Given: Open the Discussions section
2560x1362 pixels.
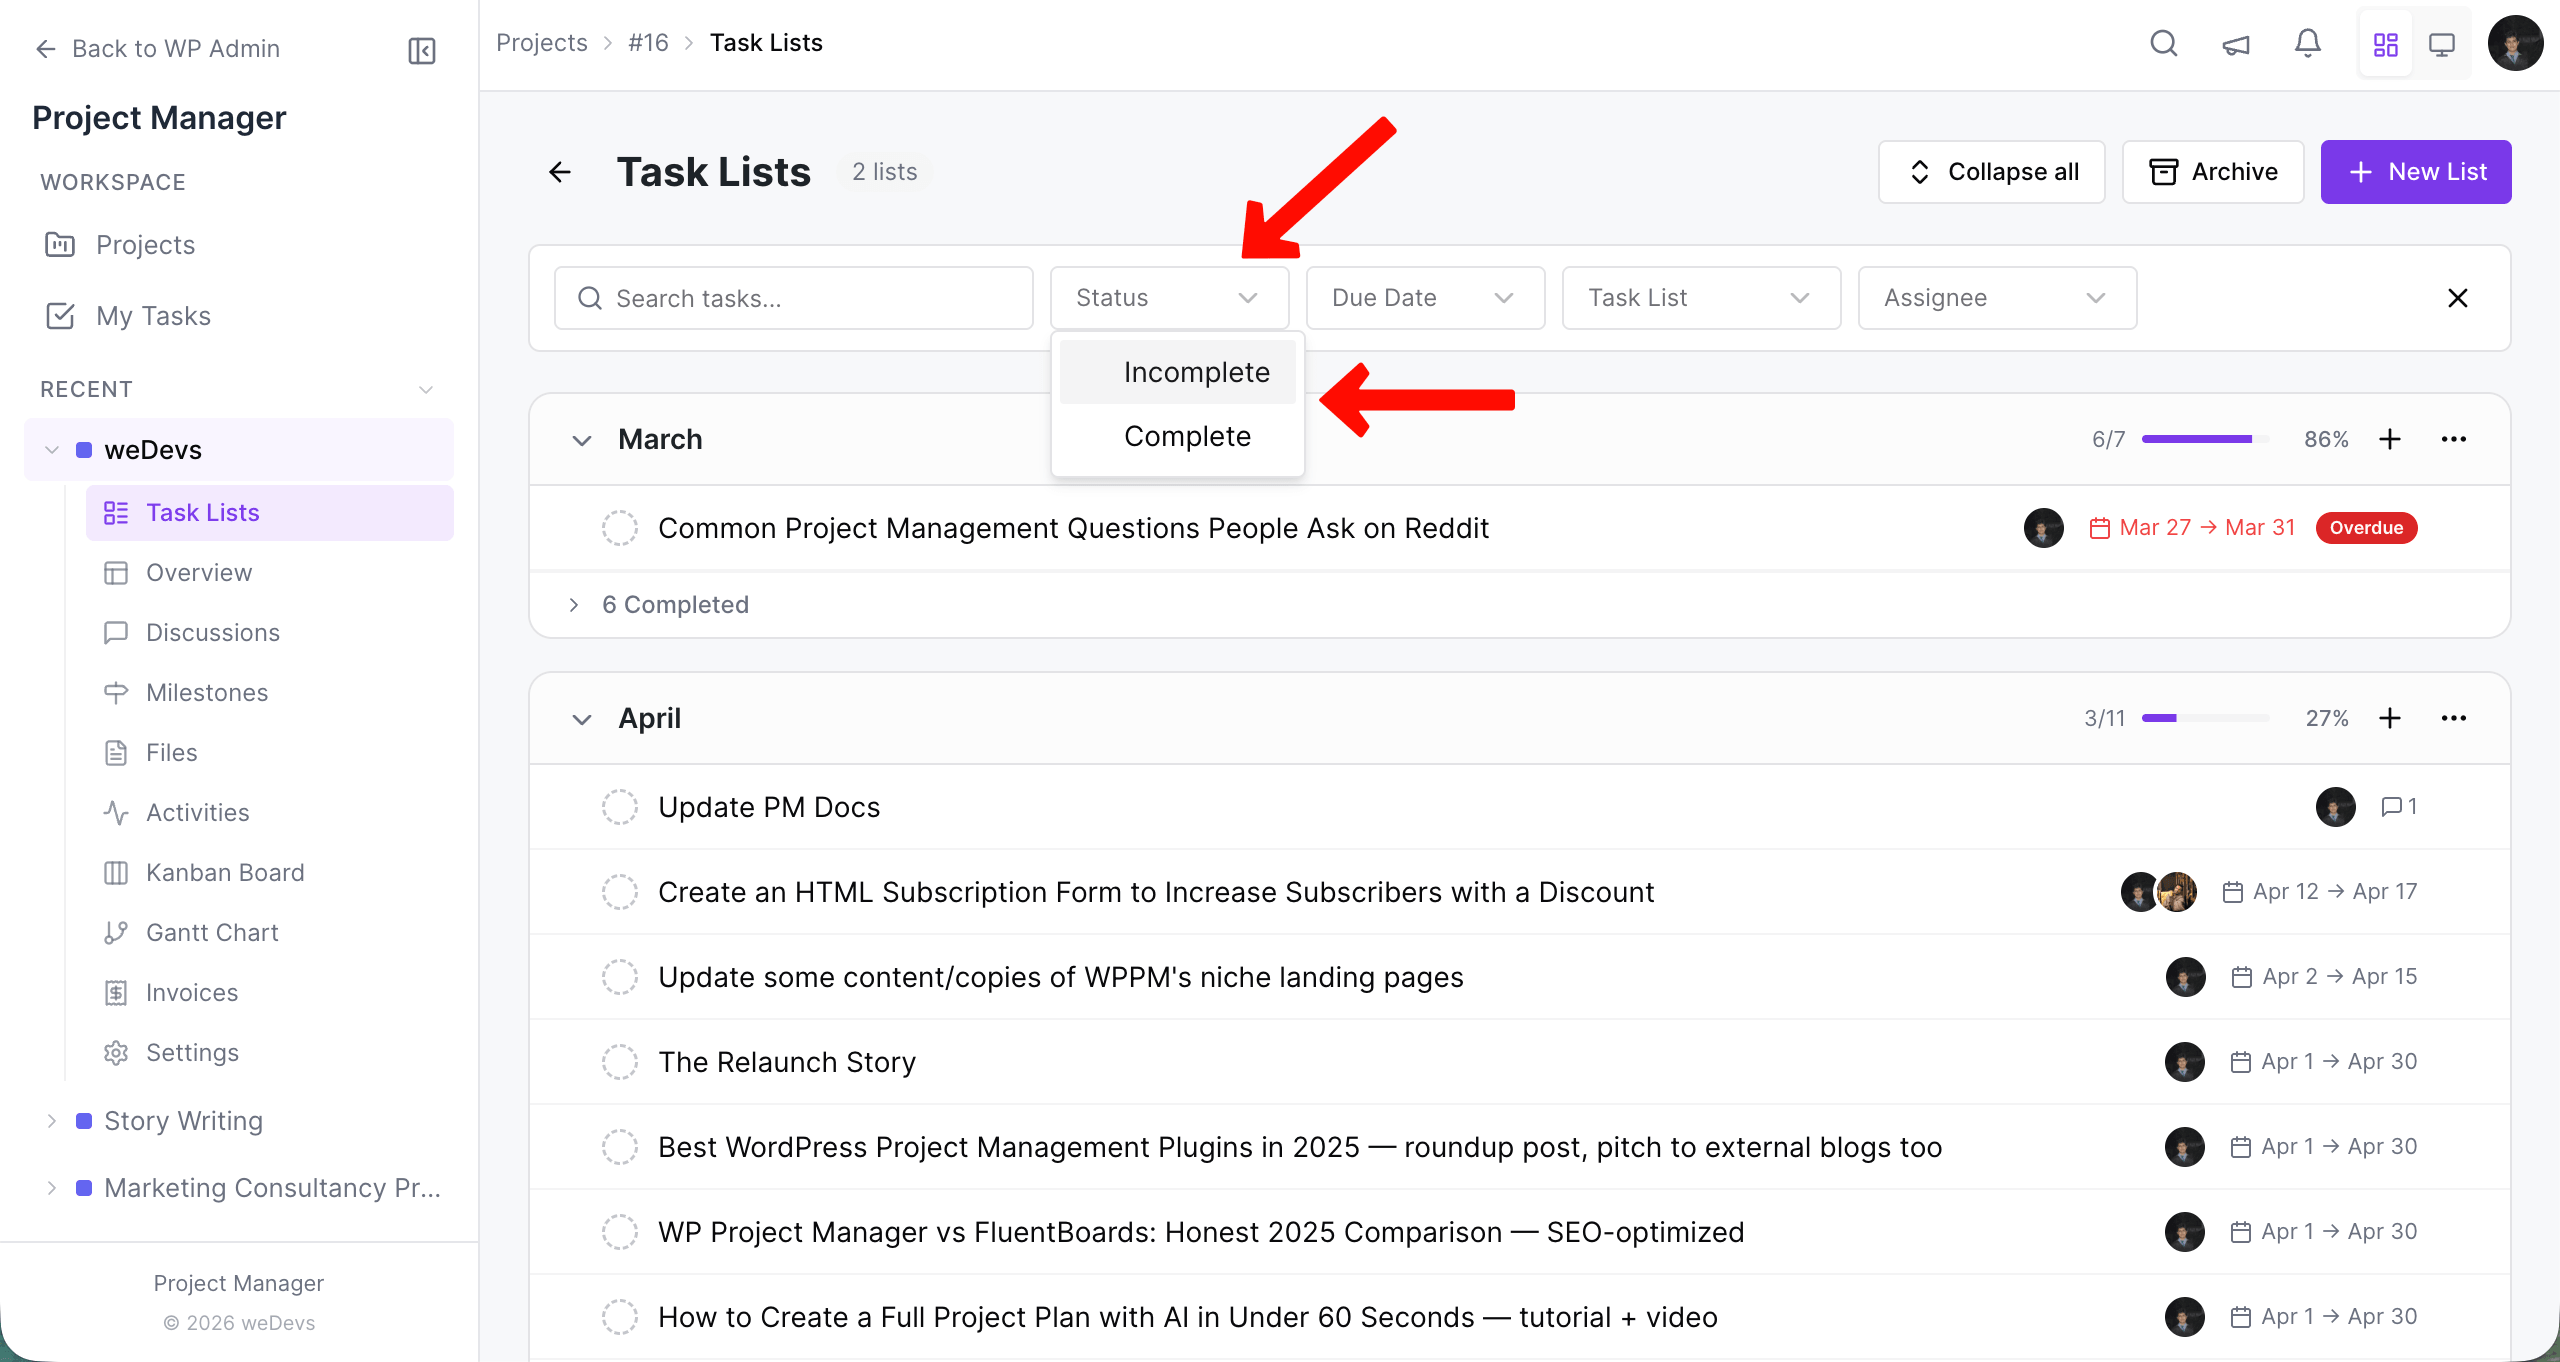Looking at the screenshot, I should [212, 632].
